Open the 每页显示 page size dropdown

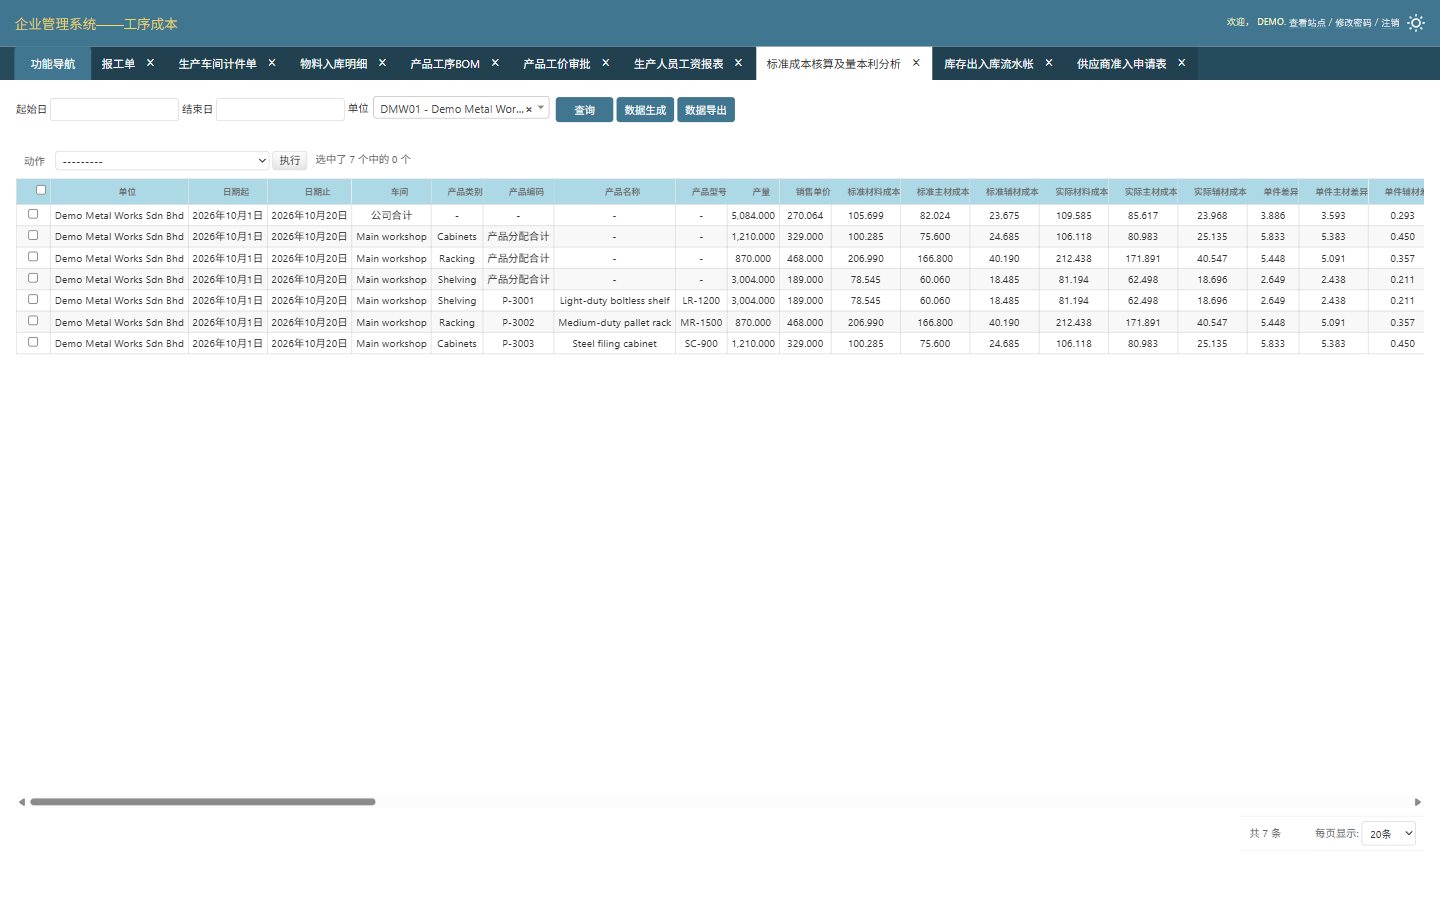tap(1389, 834)
